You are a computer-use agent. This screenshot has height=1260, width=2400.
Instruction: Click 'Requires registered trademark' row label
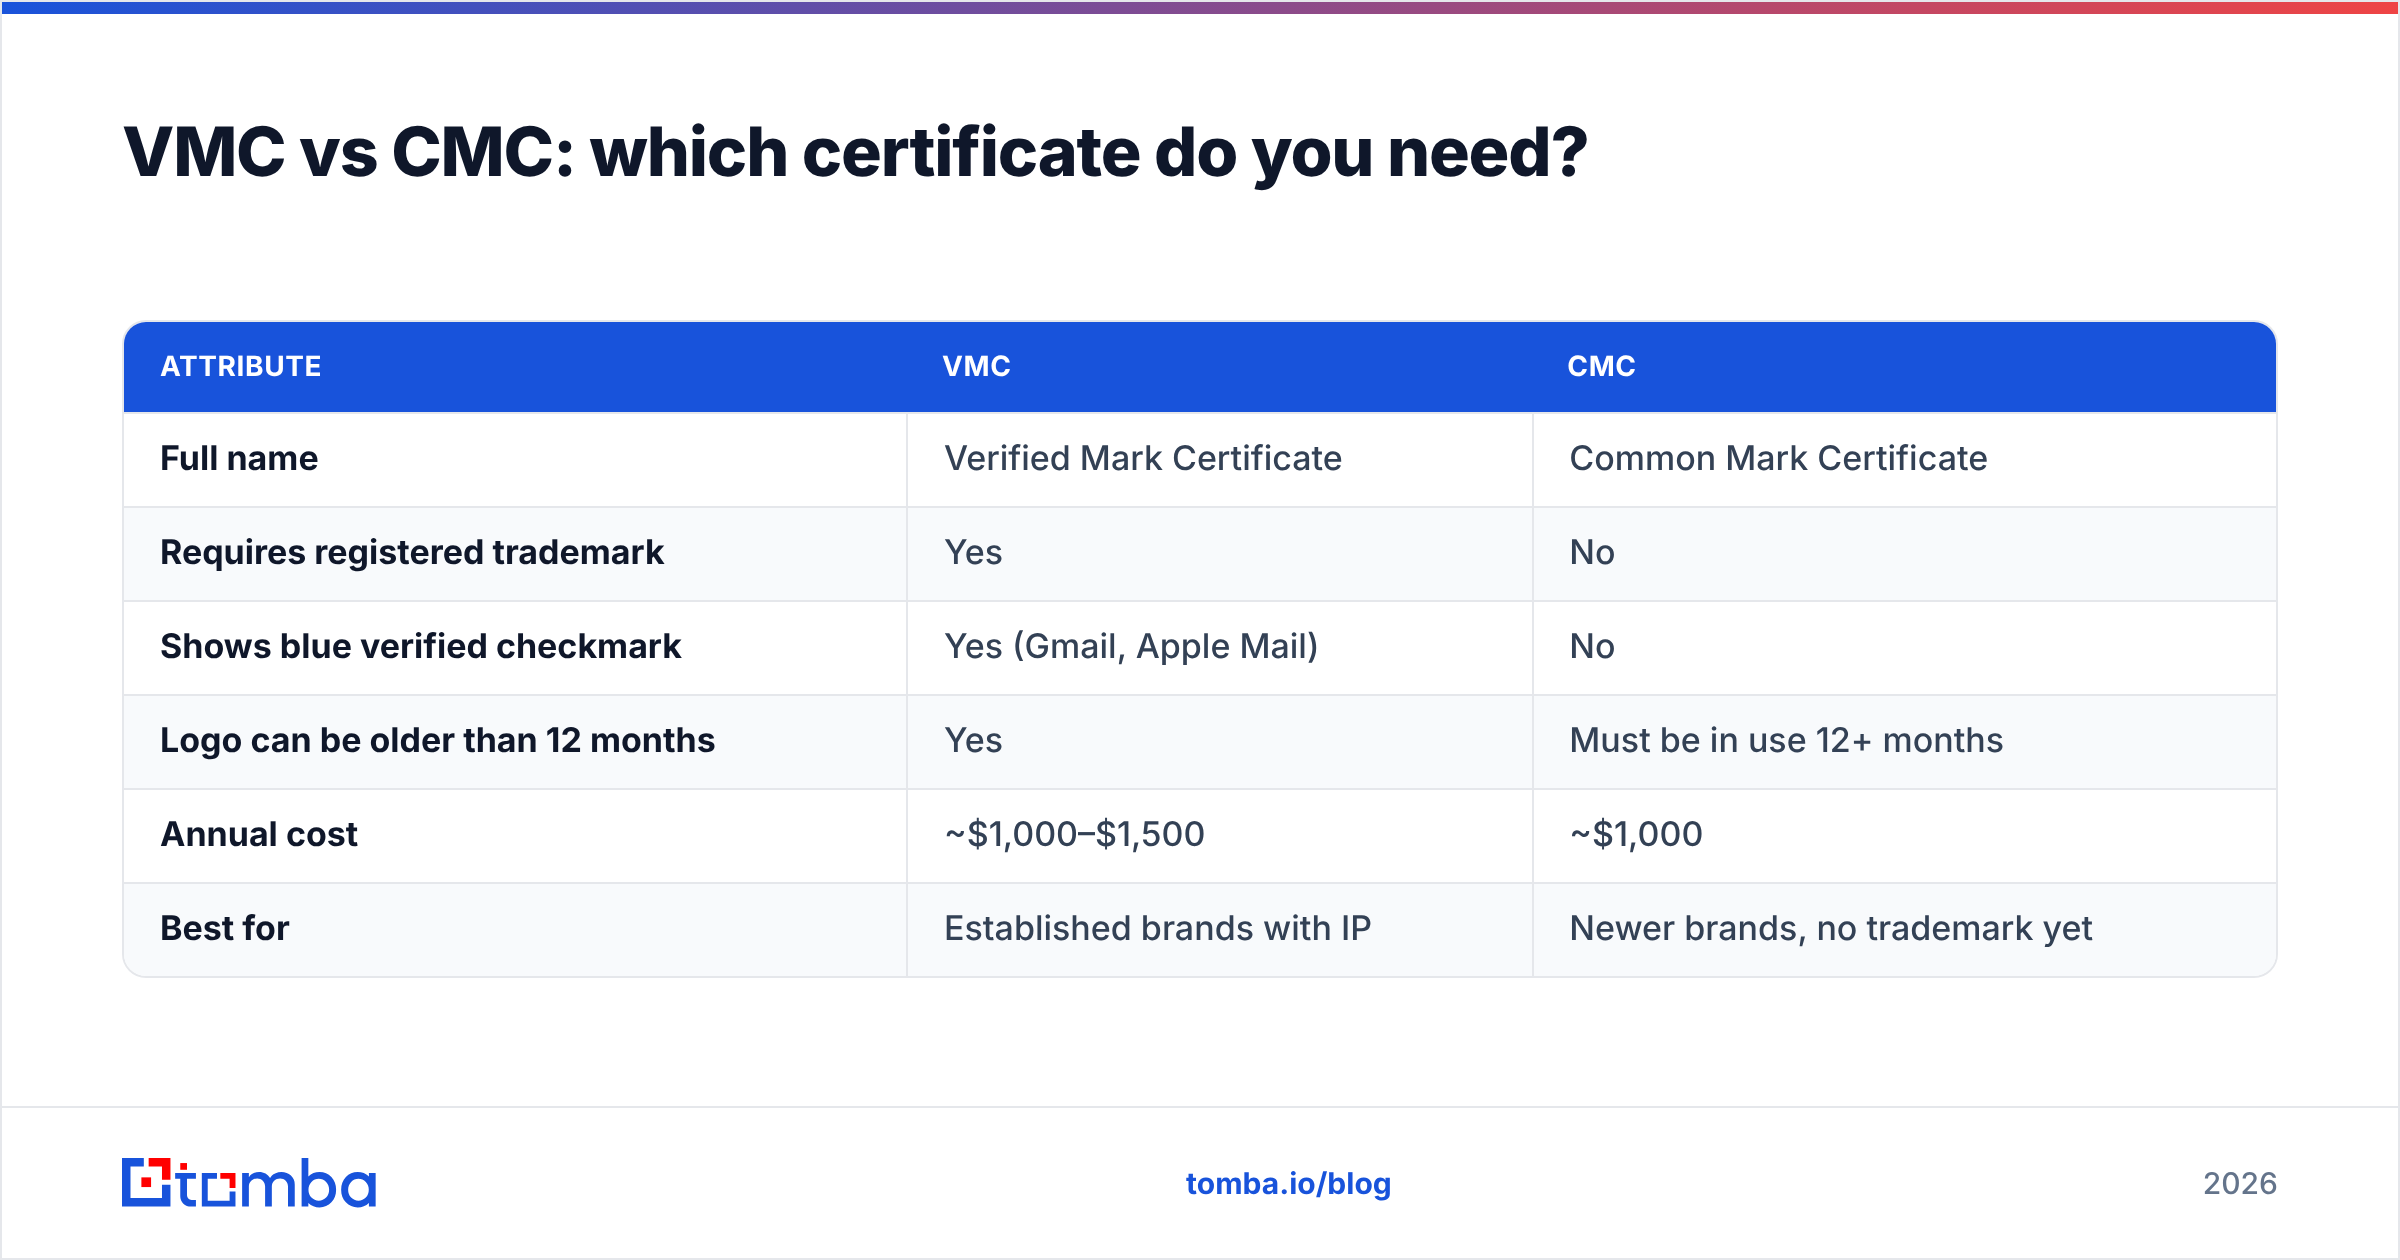point(412,552)
